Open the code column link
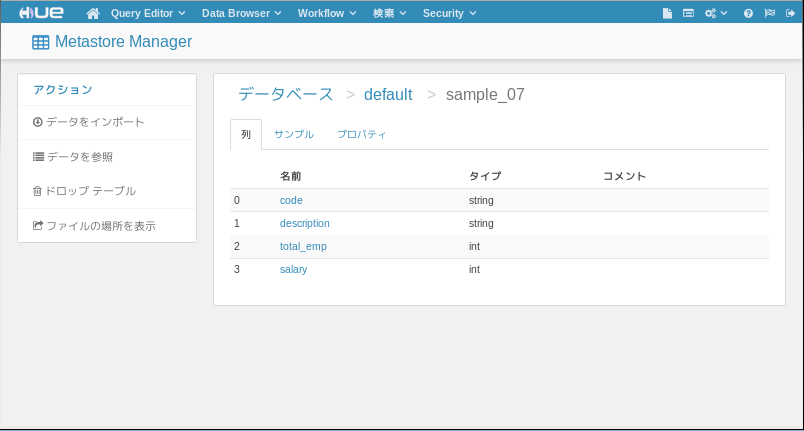 [x=291, y=200]
